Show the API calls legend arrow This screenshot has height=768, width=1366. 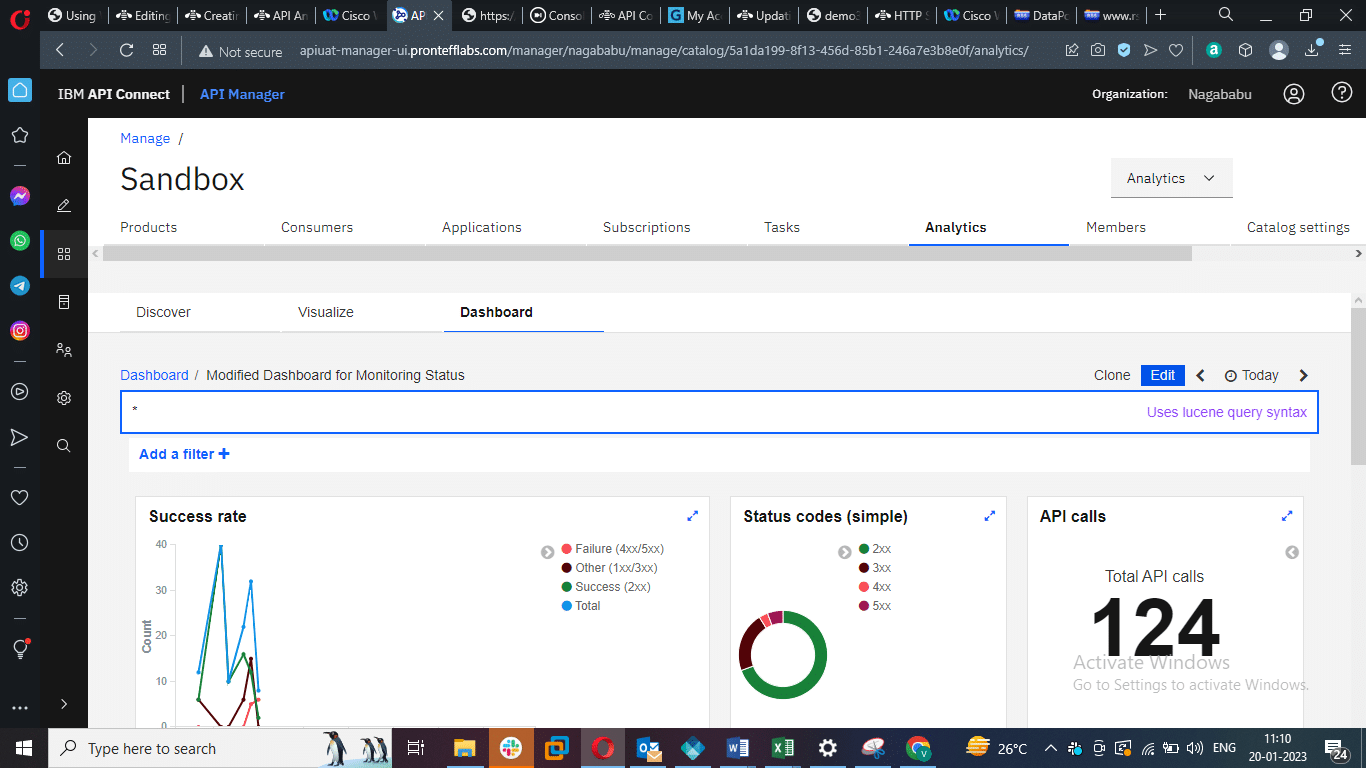1292,552
